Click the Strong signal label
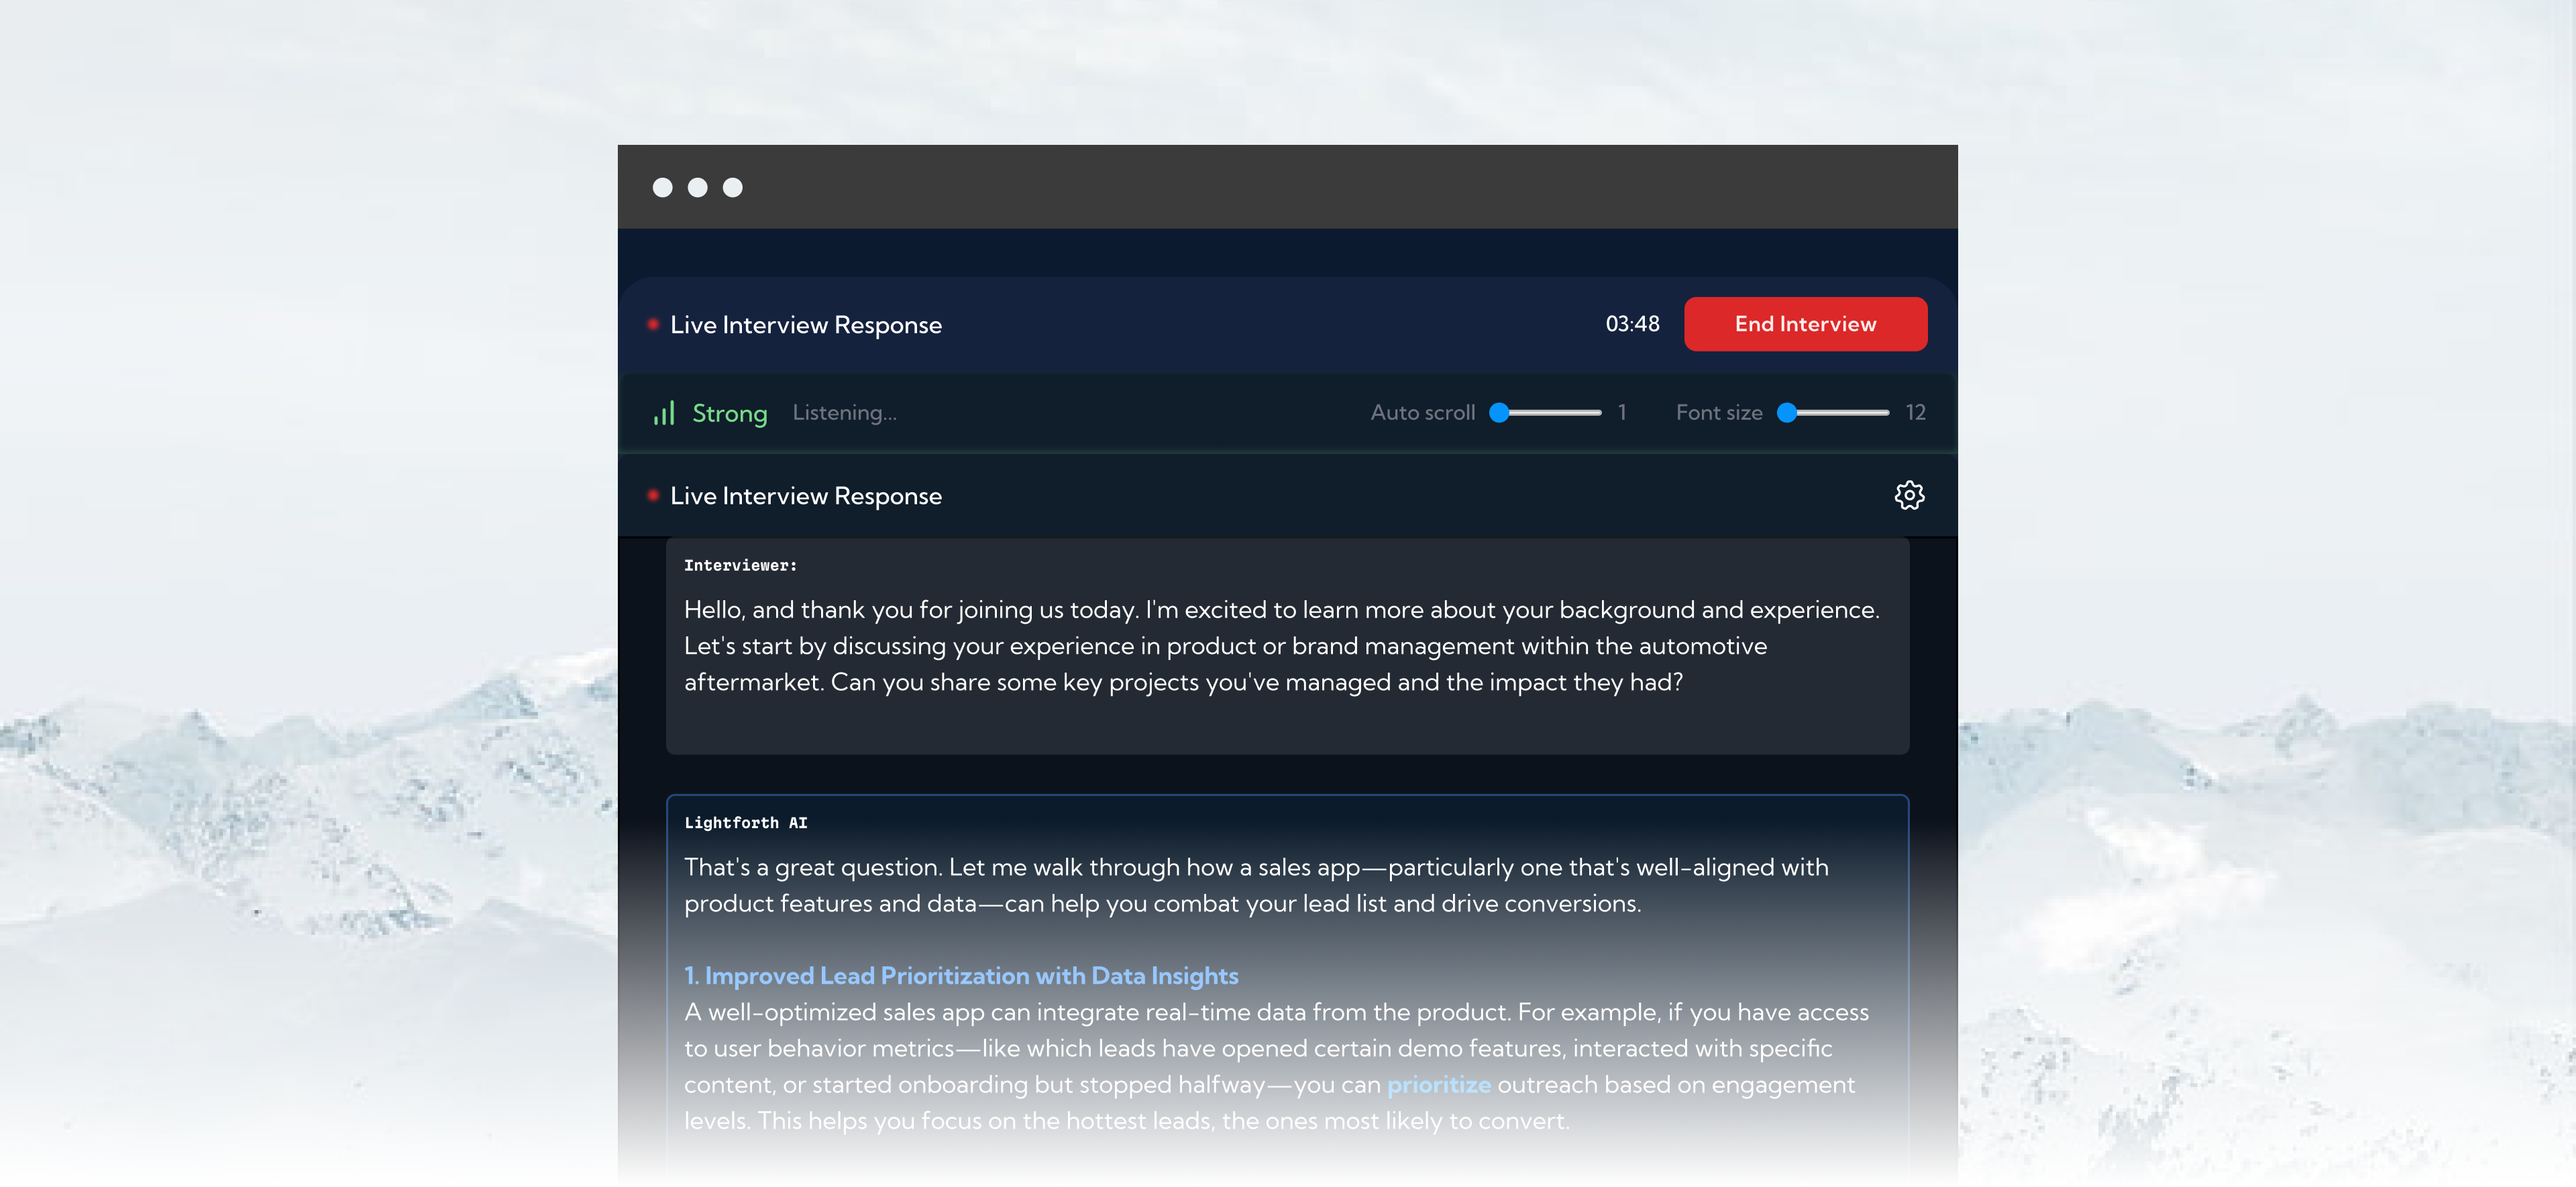Image resolution: width=2576 pixels, height=1187 pixels. 730,413
